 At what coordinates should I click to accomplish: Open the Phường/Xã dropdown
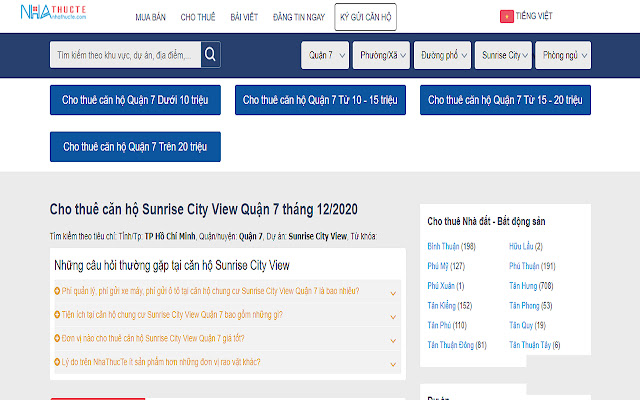[381, 55]
